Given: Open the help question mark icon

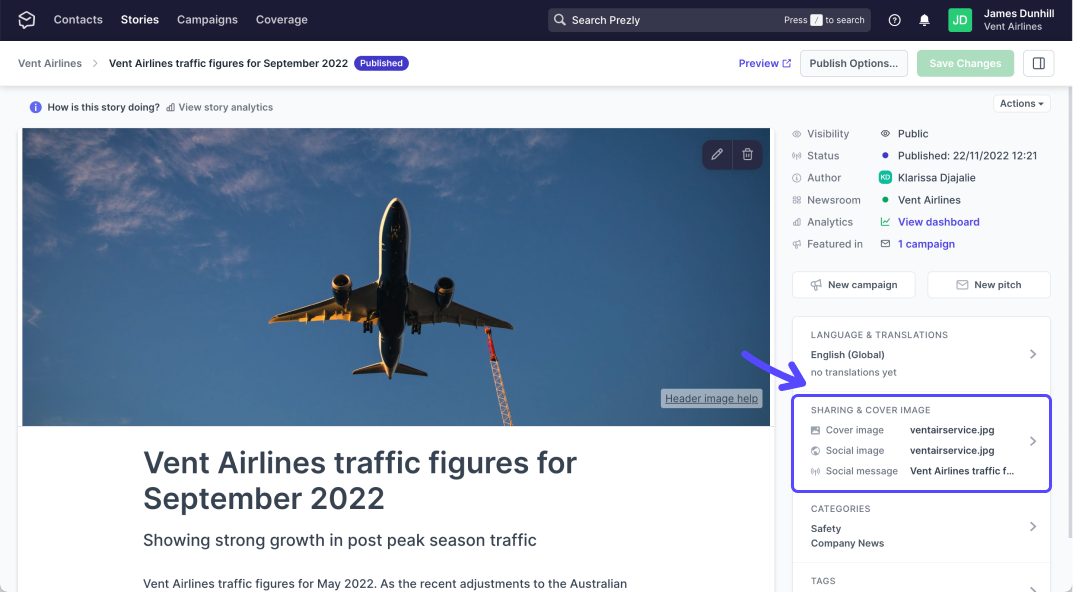Looking at the screenshot, I should [894, 20].
